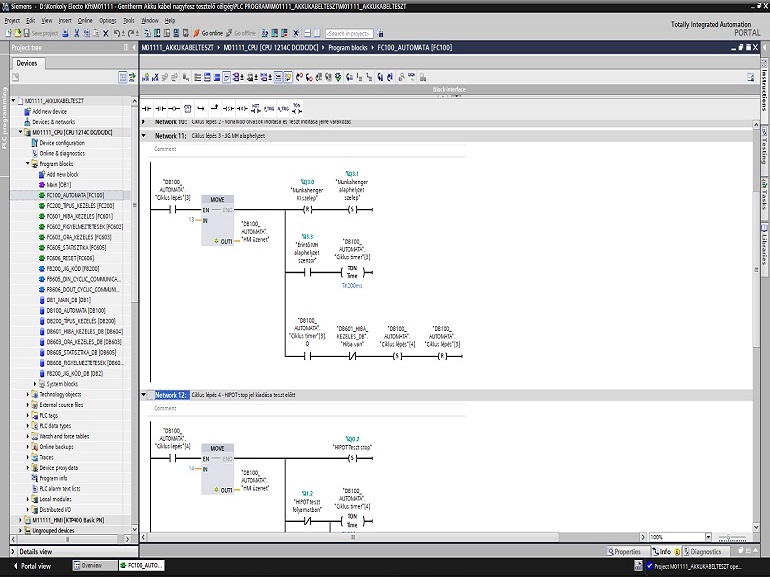Insert a close branch instruction

215,109
